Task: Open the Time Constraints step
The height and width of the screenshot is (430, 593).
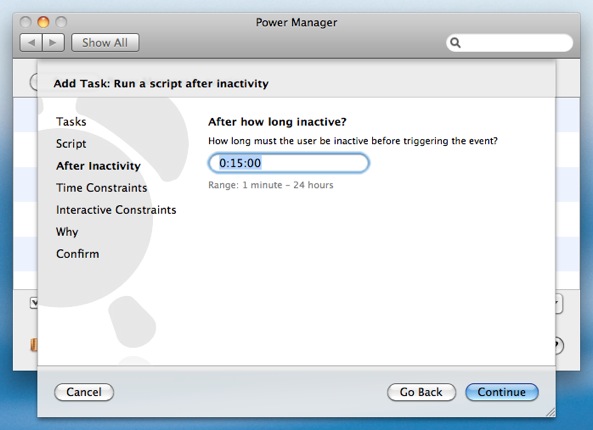Action: 102,188
